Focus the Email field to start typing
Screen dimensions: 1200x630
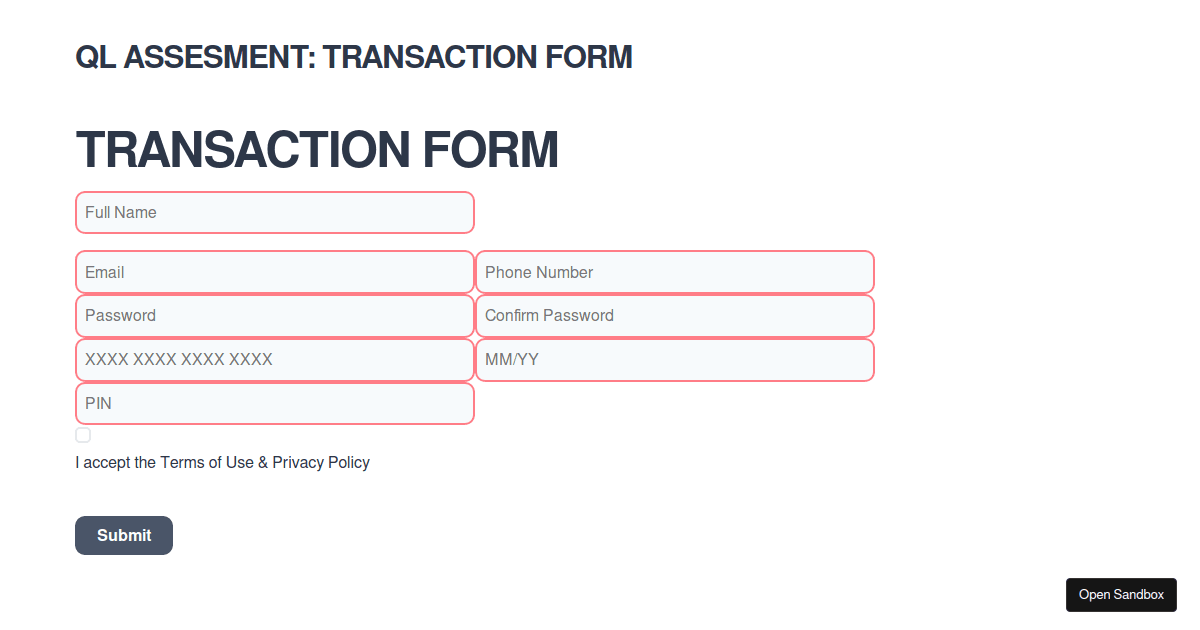[x=275, y=271]
